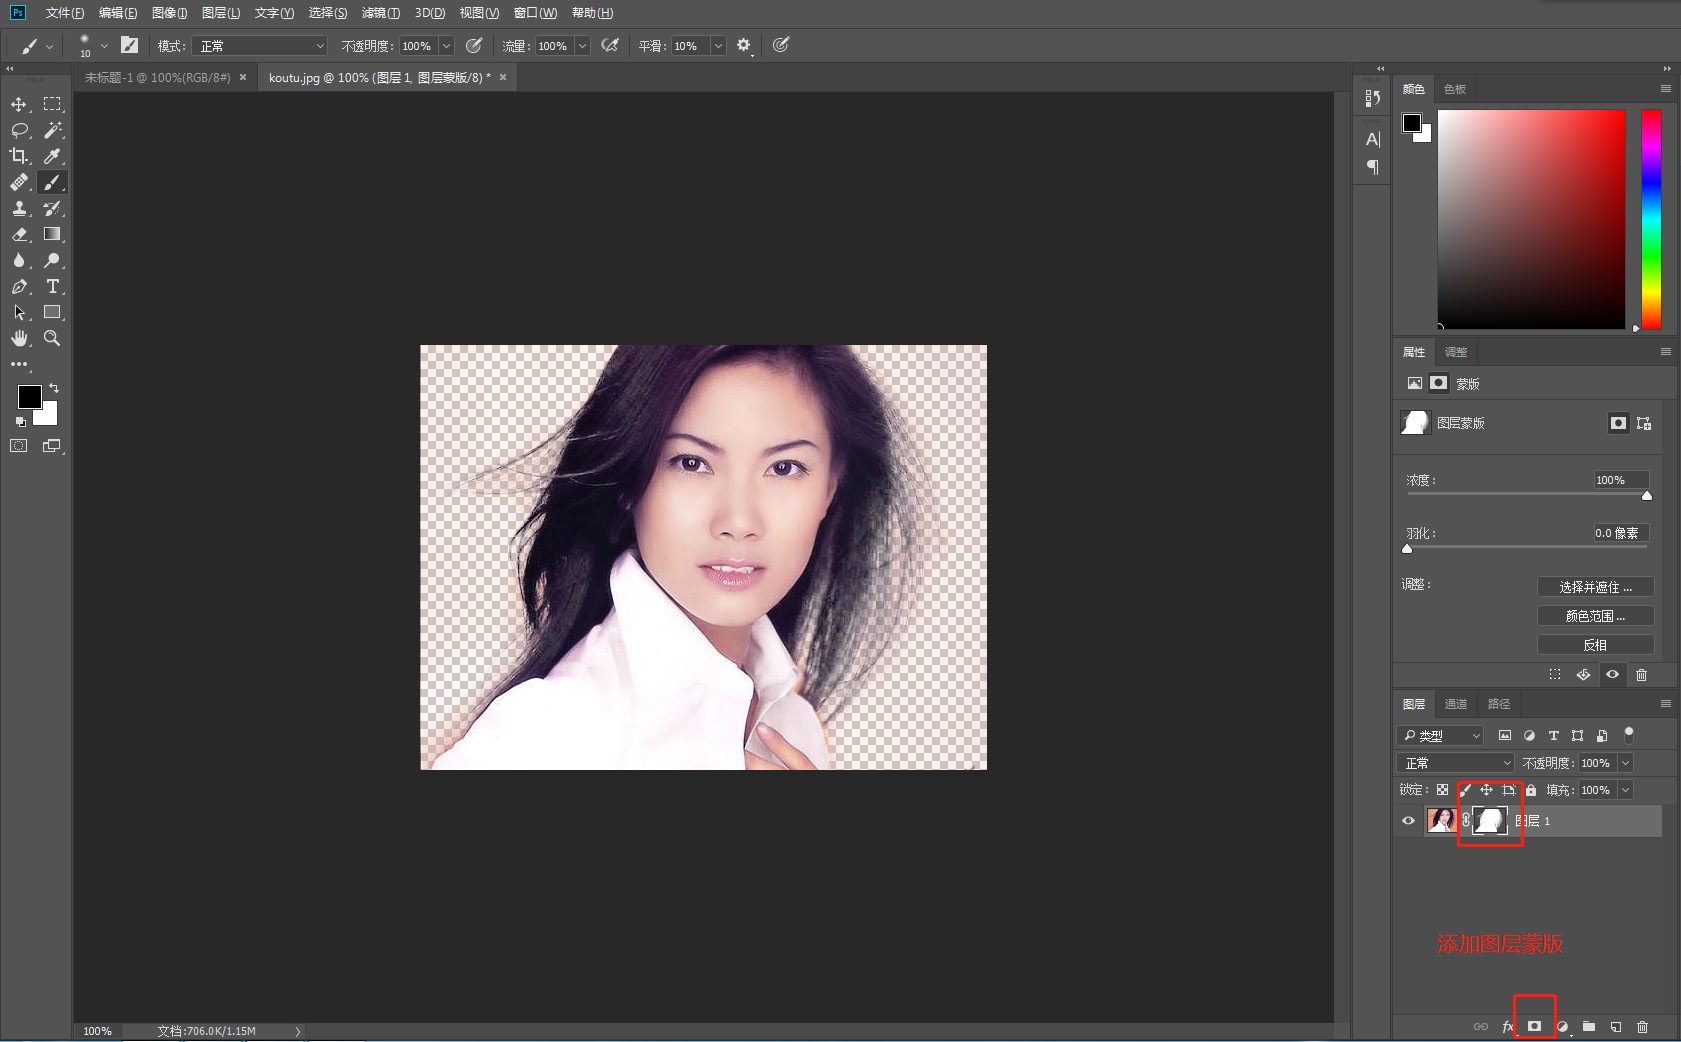Switch to the 通道 tab
Viewport: 1681px width, 1042px height.
[x=1456, y=704]
